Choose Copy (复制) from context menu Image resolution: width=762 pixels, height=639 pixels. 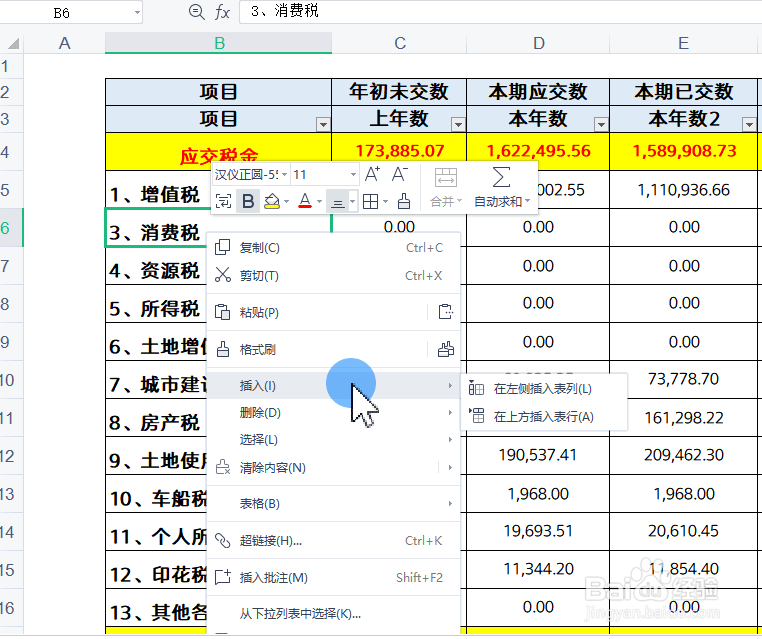(333, 248)
